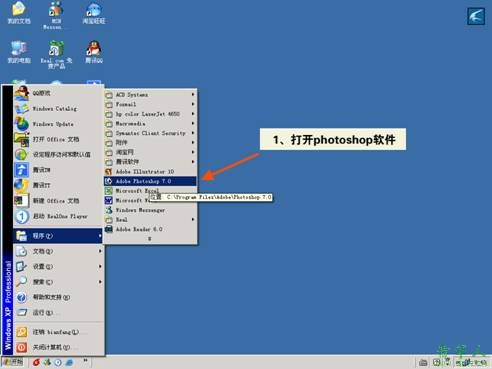Expand the ACD Systems program folder
This screenshot has width=492, height=369.
150,95
